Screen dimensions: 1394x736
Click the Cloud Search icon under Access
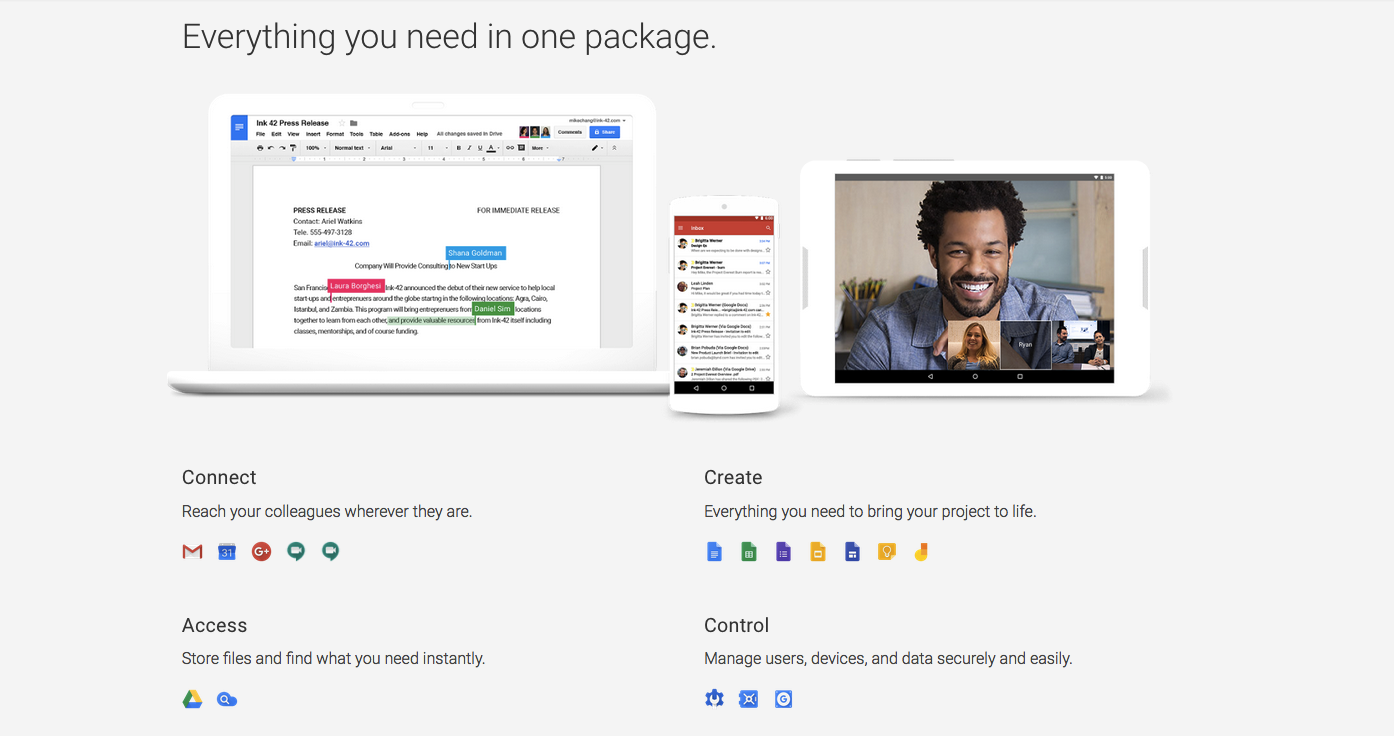click(x=227, y=700)
